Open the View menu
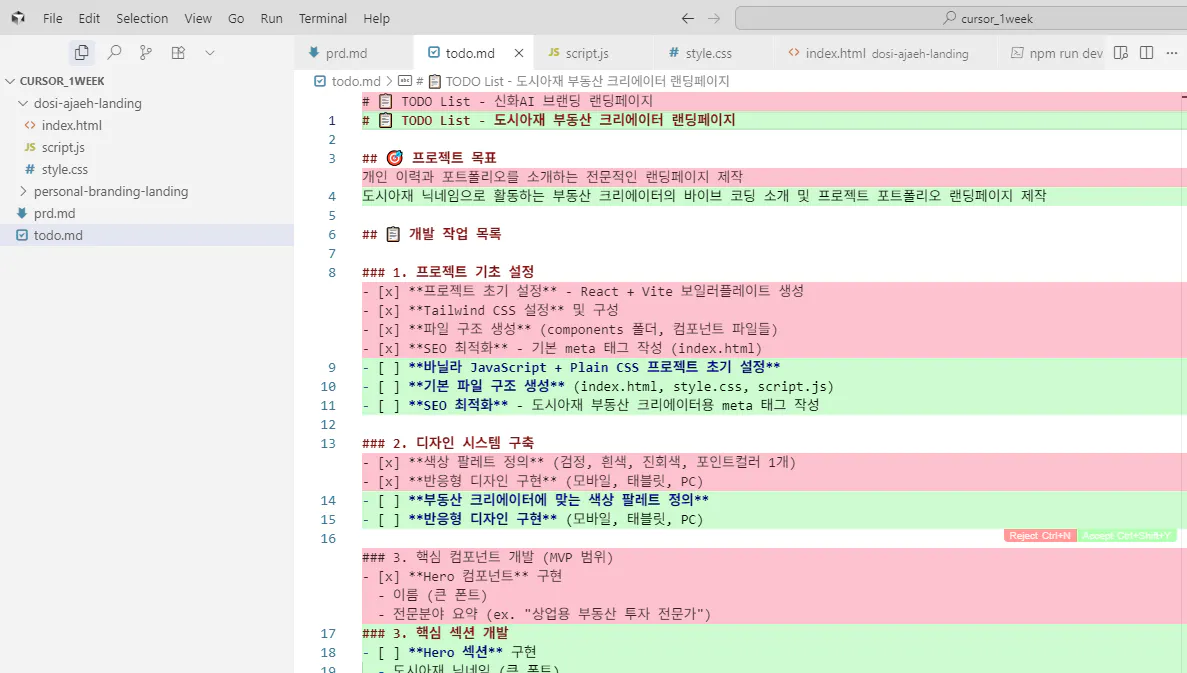The image size is (1187, 673). click(198, 18)
